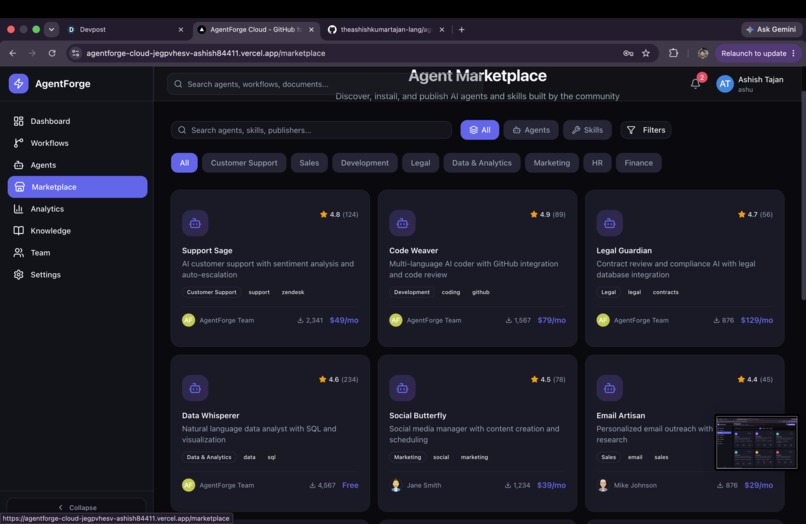Click the $79/mo price on Code Weaver
Image resolution: width=806 pixels, height=524 pixels.
[x=552, y=320]
